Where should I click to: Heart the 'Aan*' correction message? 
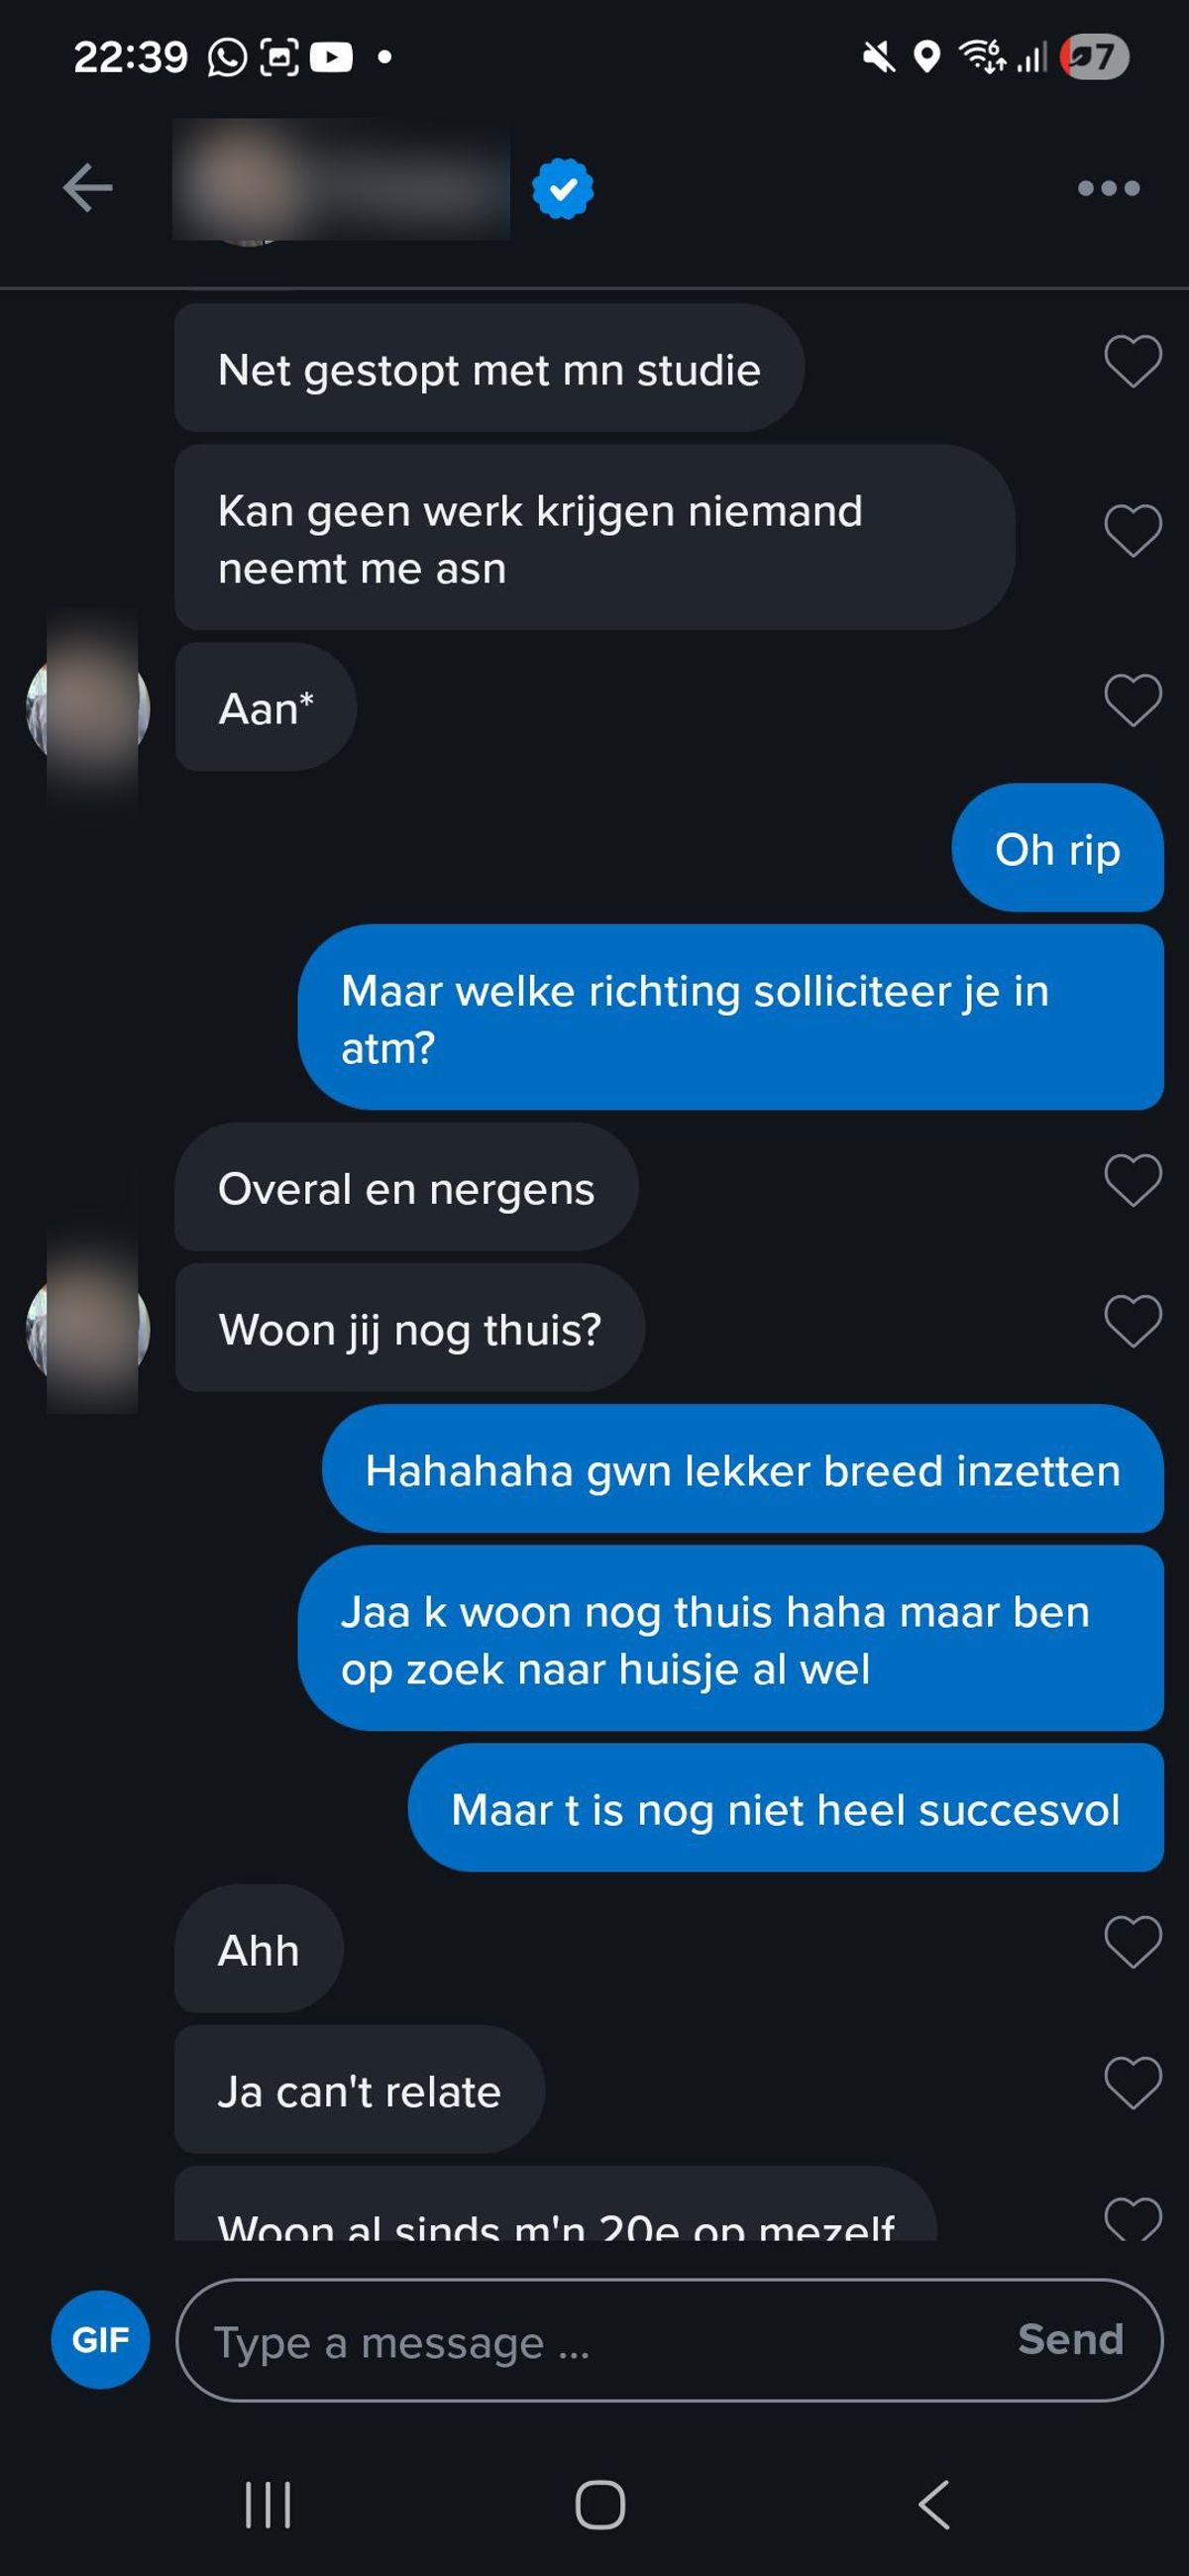point(1133,699)
